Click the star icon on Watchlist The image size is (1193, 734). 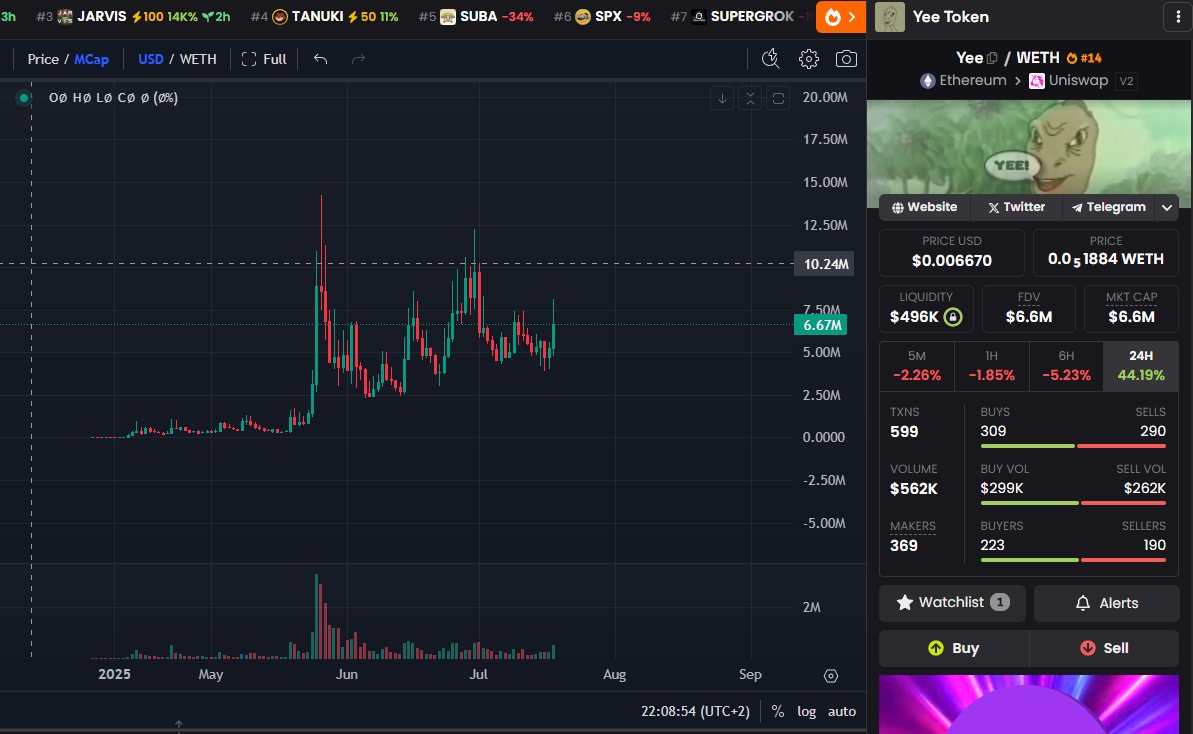pos(905,602)
